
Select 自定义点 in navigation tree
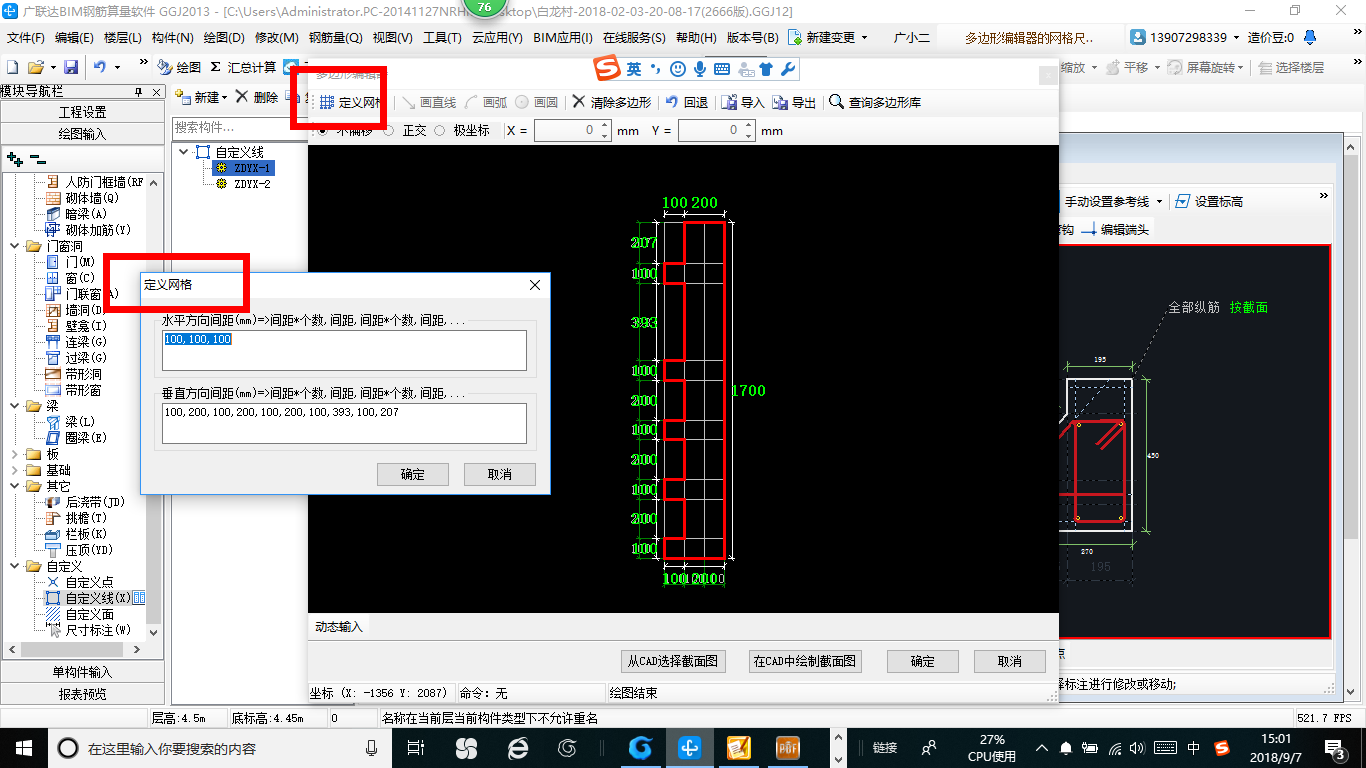coord(89,582)
